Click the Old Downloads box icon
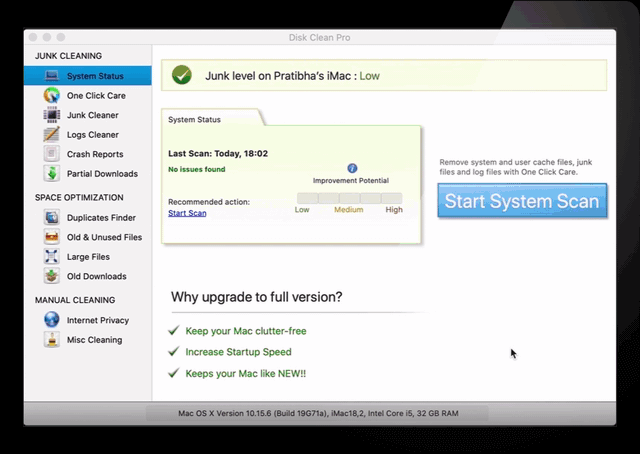This screenshot has width=640, height=454. [52, 276]
